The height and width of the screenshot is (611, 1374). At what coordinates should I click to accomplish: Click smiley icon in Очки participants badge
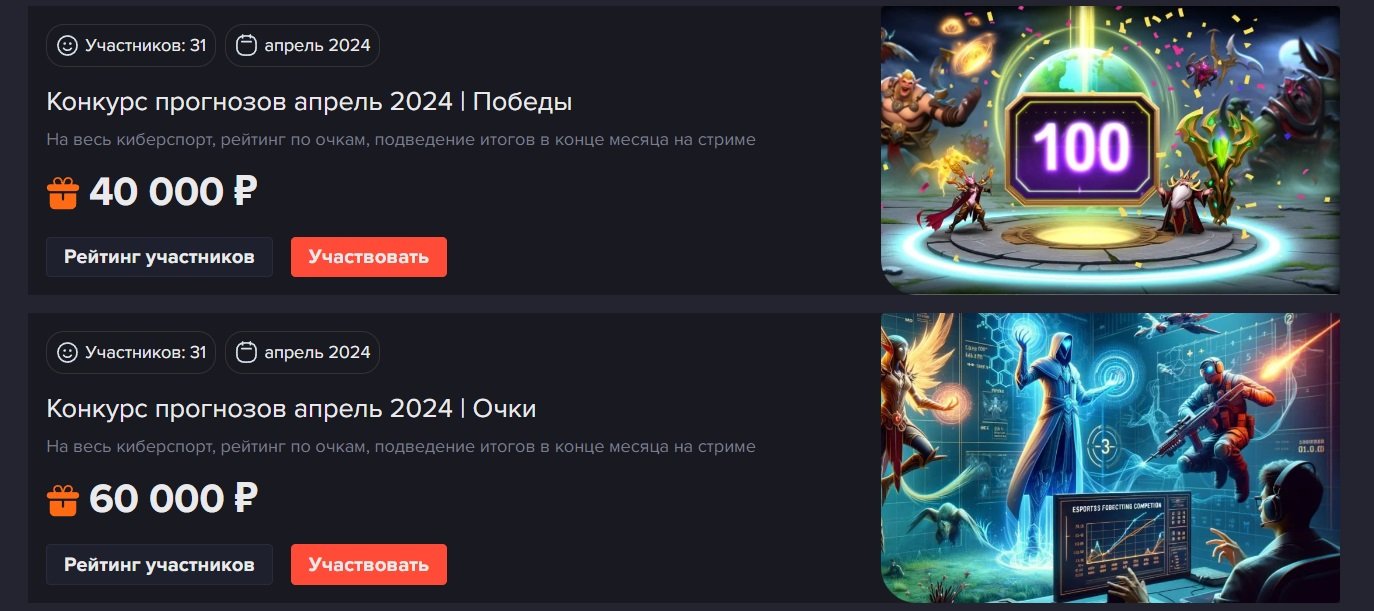pos(68,352)
